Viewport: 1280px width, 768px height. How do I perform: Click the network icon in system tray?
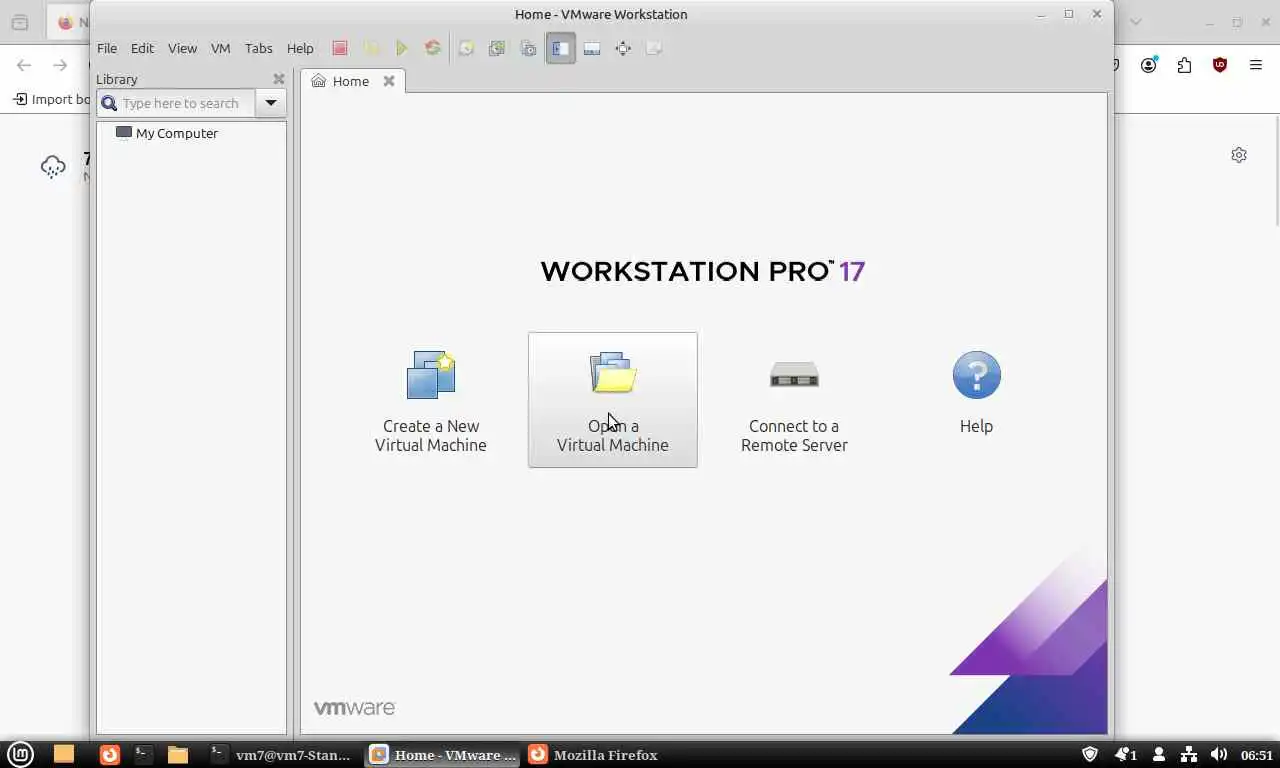coord(1188,754)
